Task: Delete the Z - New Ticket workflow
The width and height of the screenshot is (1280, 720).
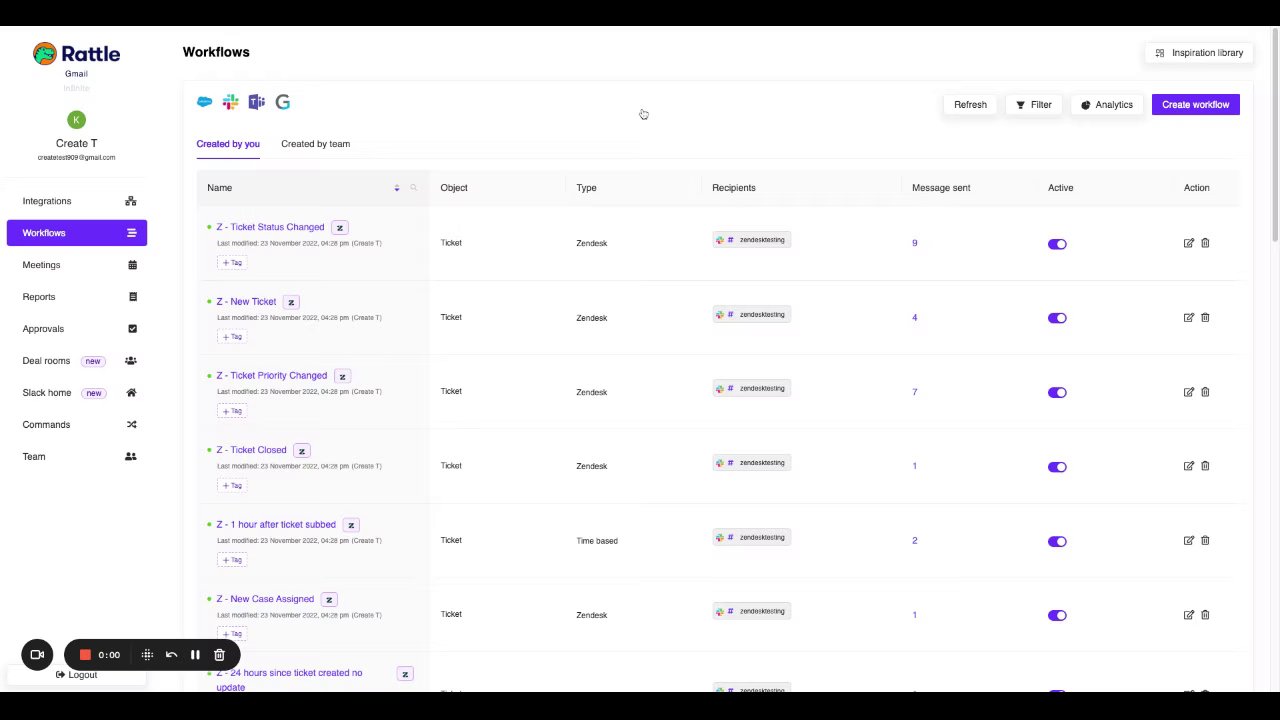Action: [x=1205, y=317]
